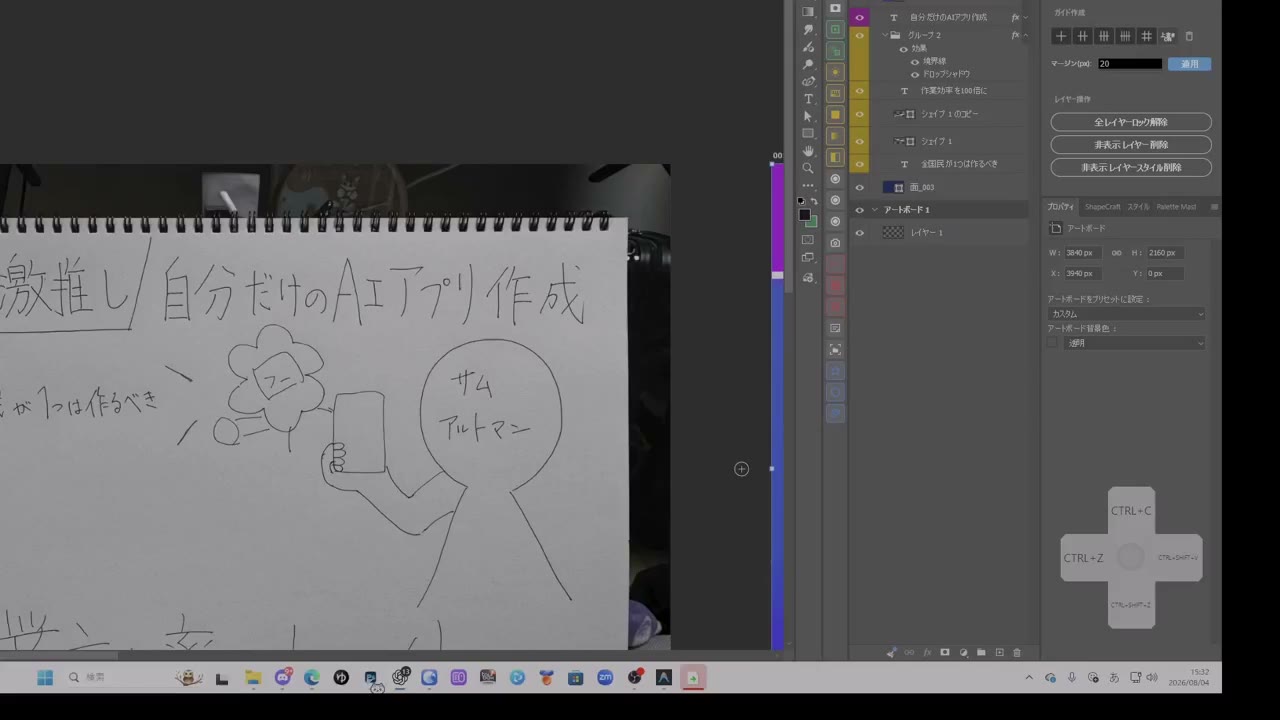Click the margin px input field

[x=1130, y=64]
